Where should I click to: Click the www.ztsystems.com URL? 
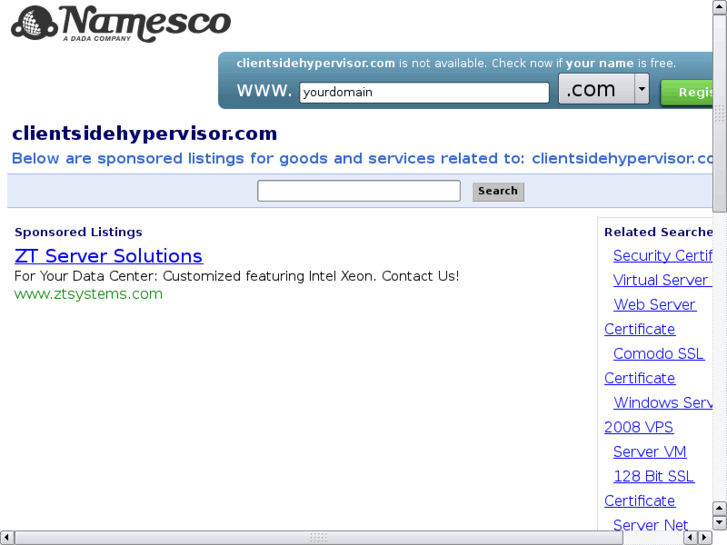click(89, 294)
